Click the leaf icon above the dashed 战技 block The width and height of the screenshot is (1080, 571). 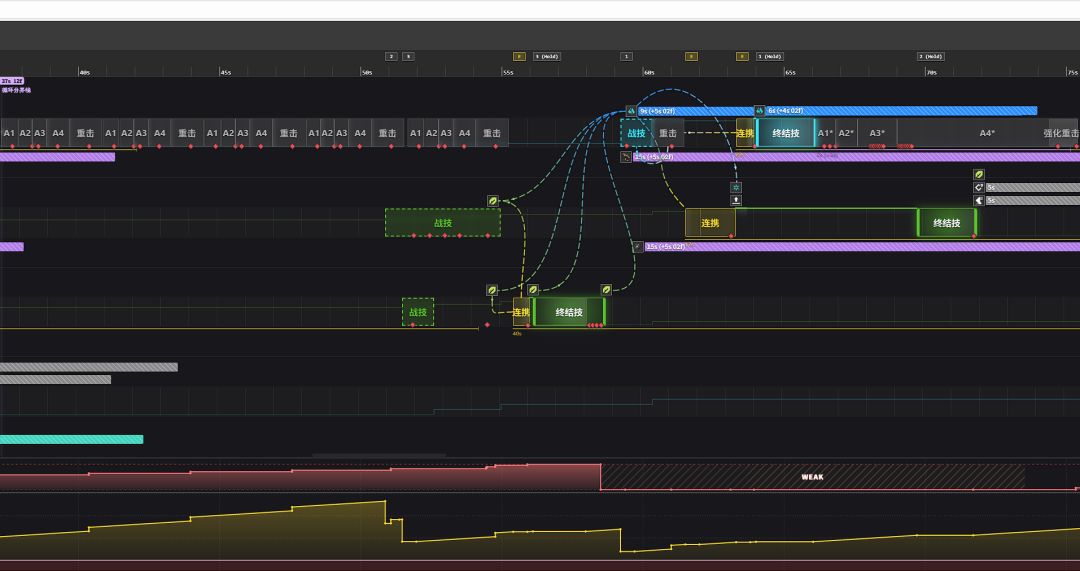[493, 201]
